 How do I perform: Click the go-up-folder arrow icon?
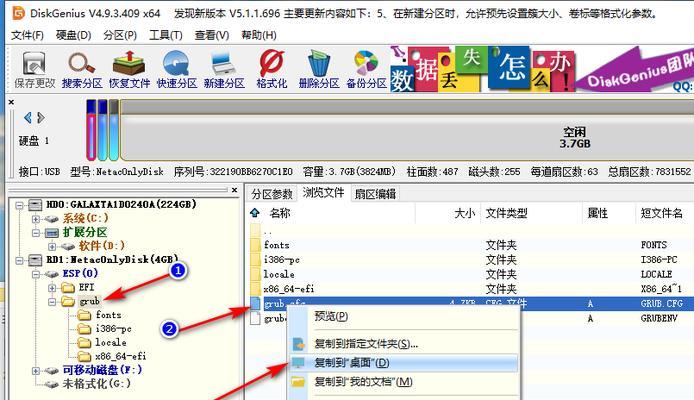click(x=255, y=213)
